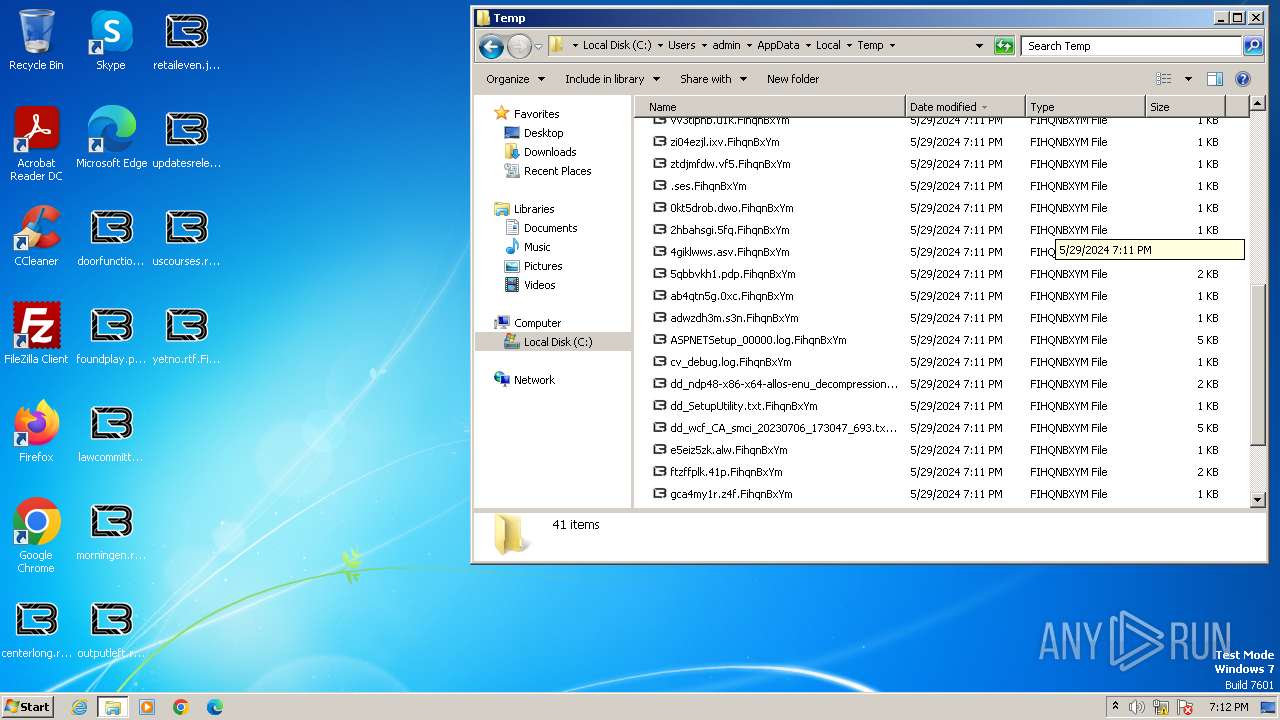Open Windows Media Player taskbar icon
Image resolution: width=1280 pixels, height=720 pixels.
[x=147, y=707]
